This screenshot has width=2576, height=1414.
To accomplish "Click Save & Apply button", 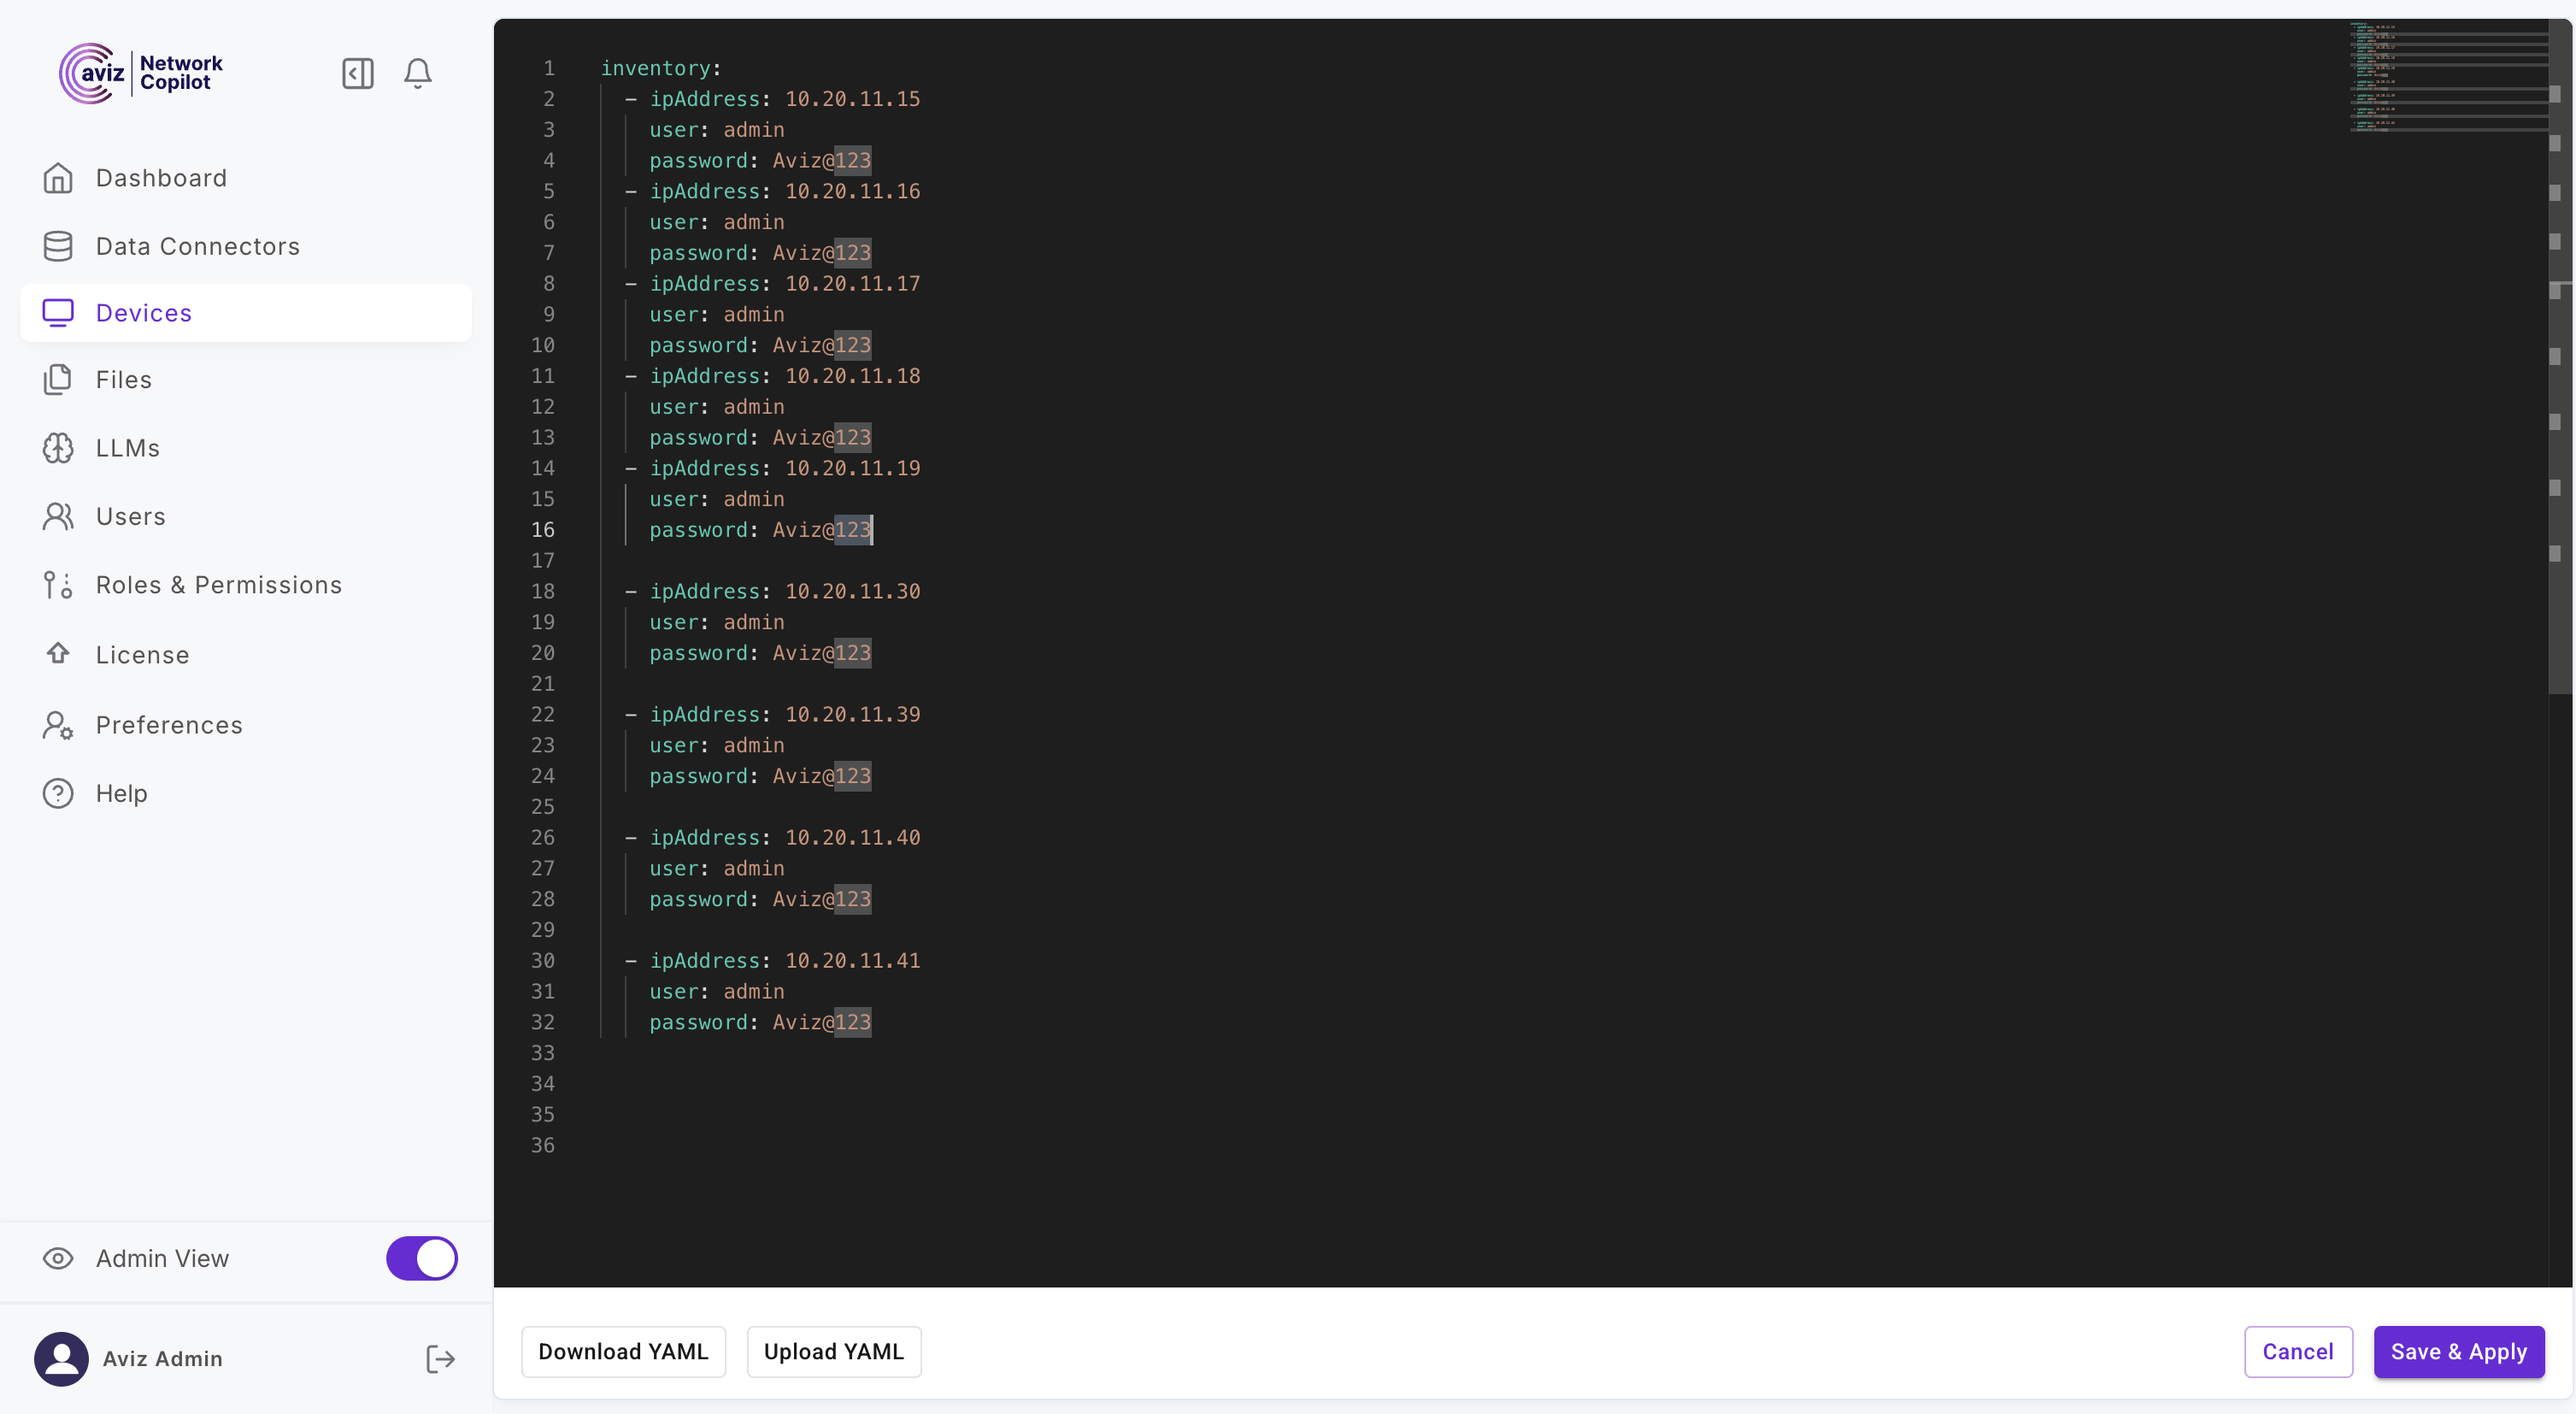I will pyautogui.click(x=2458, y=1351).
